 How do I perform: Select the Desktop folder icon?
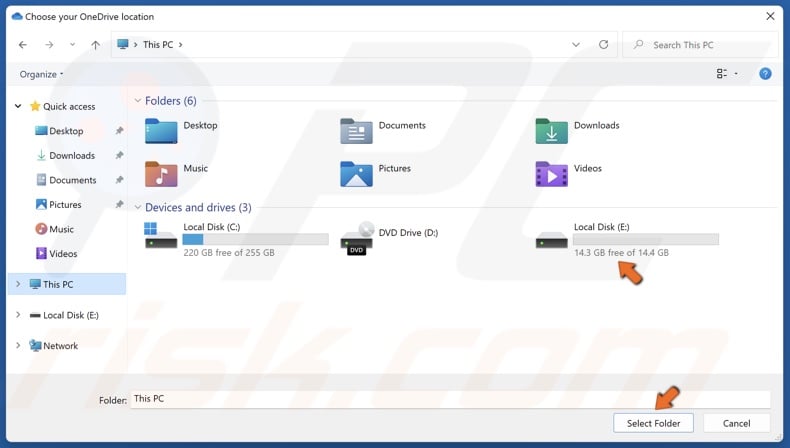point(161,131)
